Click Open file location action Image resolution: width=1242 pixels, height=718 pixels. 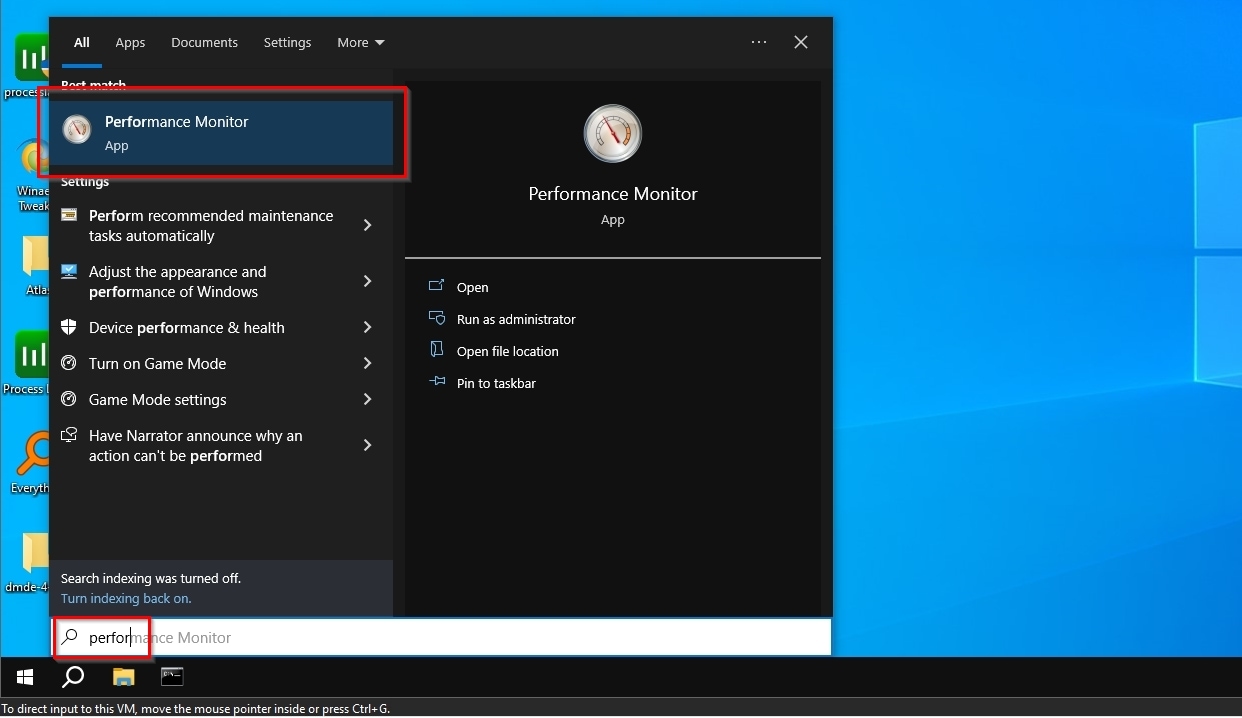(508, 351)
